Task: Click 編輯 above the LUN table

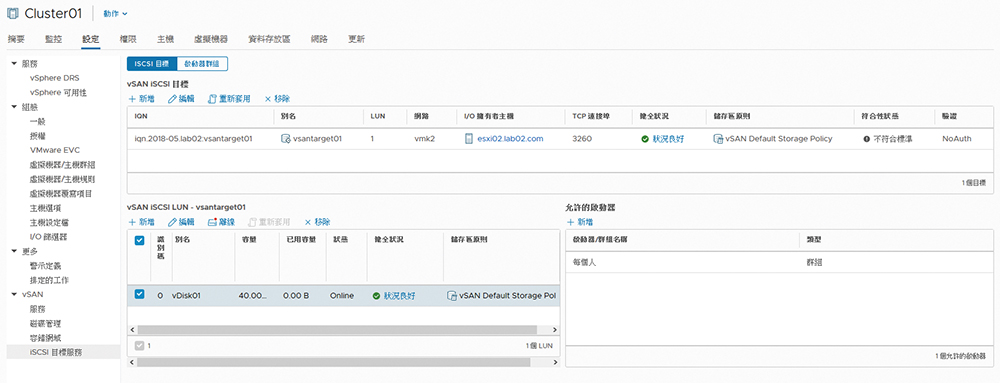Action: pos(181,222)
